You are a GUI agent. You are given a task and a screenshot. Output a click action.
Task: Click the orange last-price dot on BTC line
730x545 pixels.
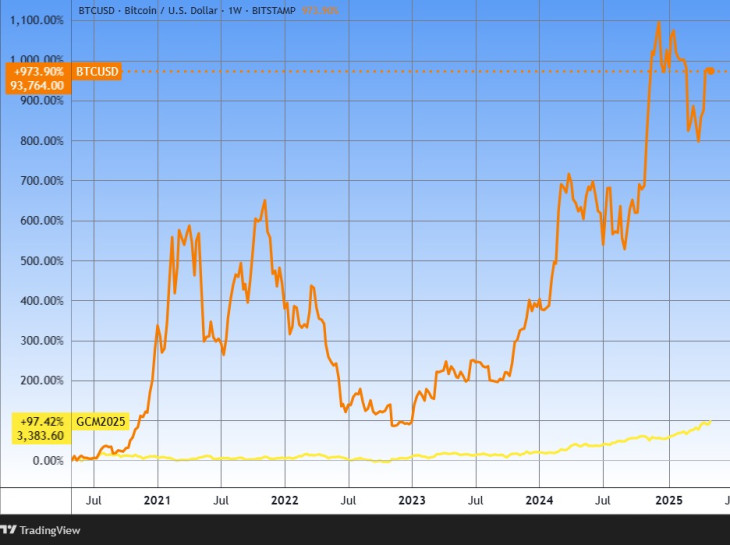pyautogui.click(x=710, y=71)
